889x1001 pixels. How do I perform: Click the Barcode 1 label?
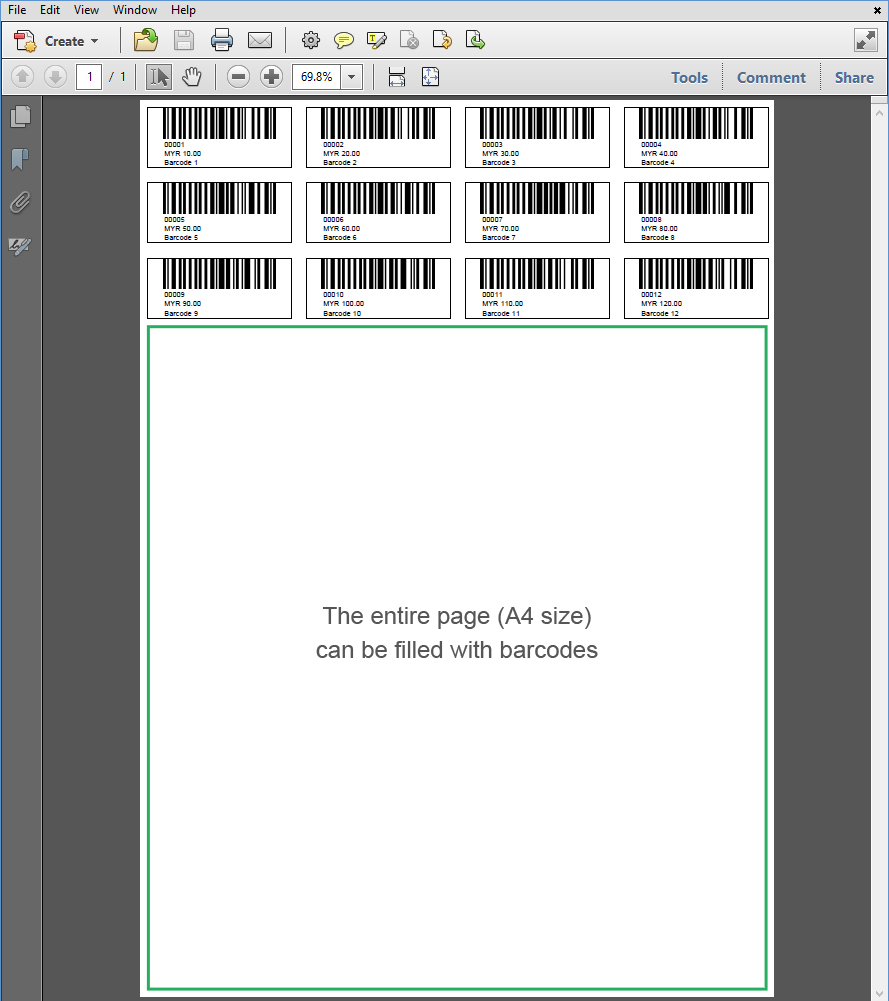(x=181, y=163)
